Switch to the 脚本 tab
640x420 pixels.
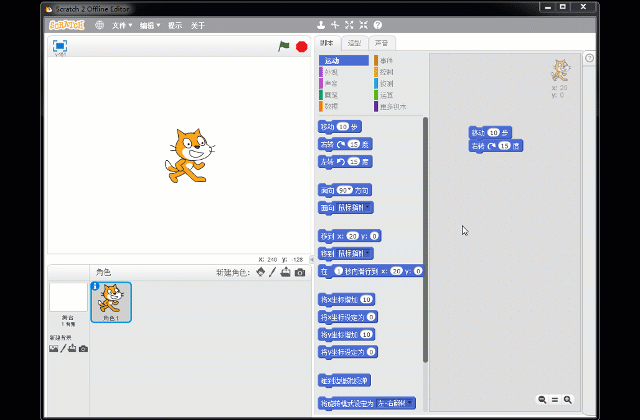coord(327,43)
